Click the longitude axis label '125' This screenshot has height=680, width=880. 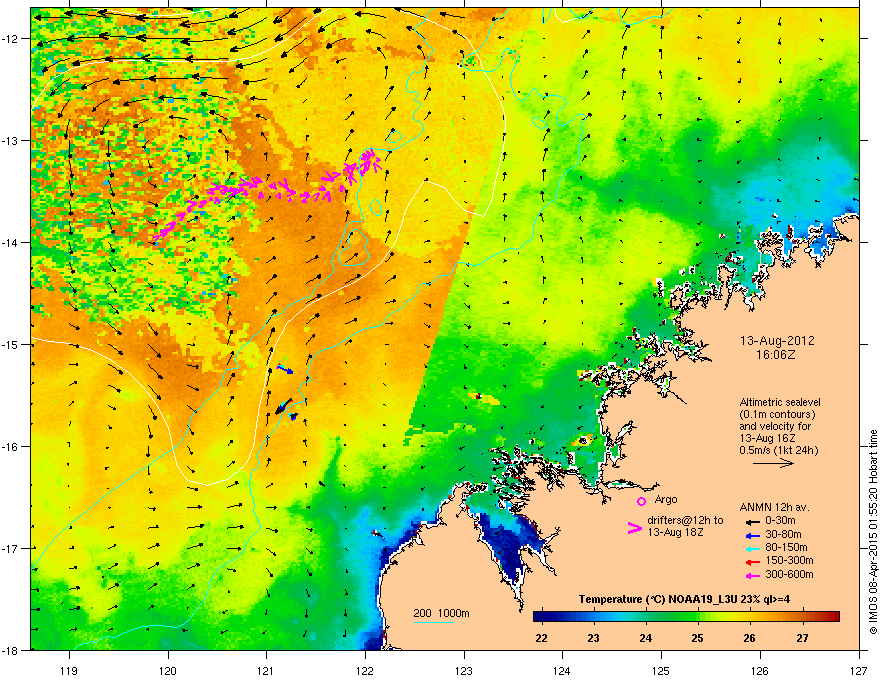pyautogui.click(x=661, y=671)
